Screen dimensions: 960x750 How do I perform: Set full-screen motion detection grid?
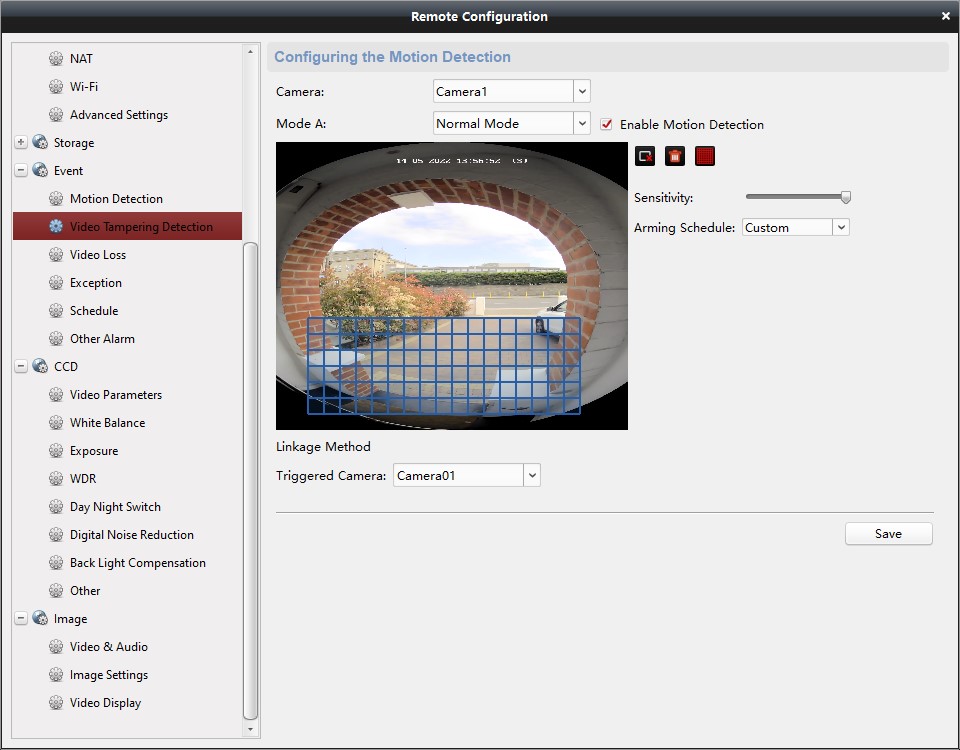point(705,155)
